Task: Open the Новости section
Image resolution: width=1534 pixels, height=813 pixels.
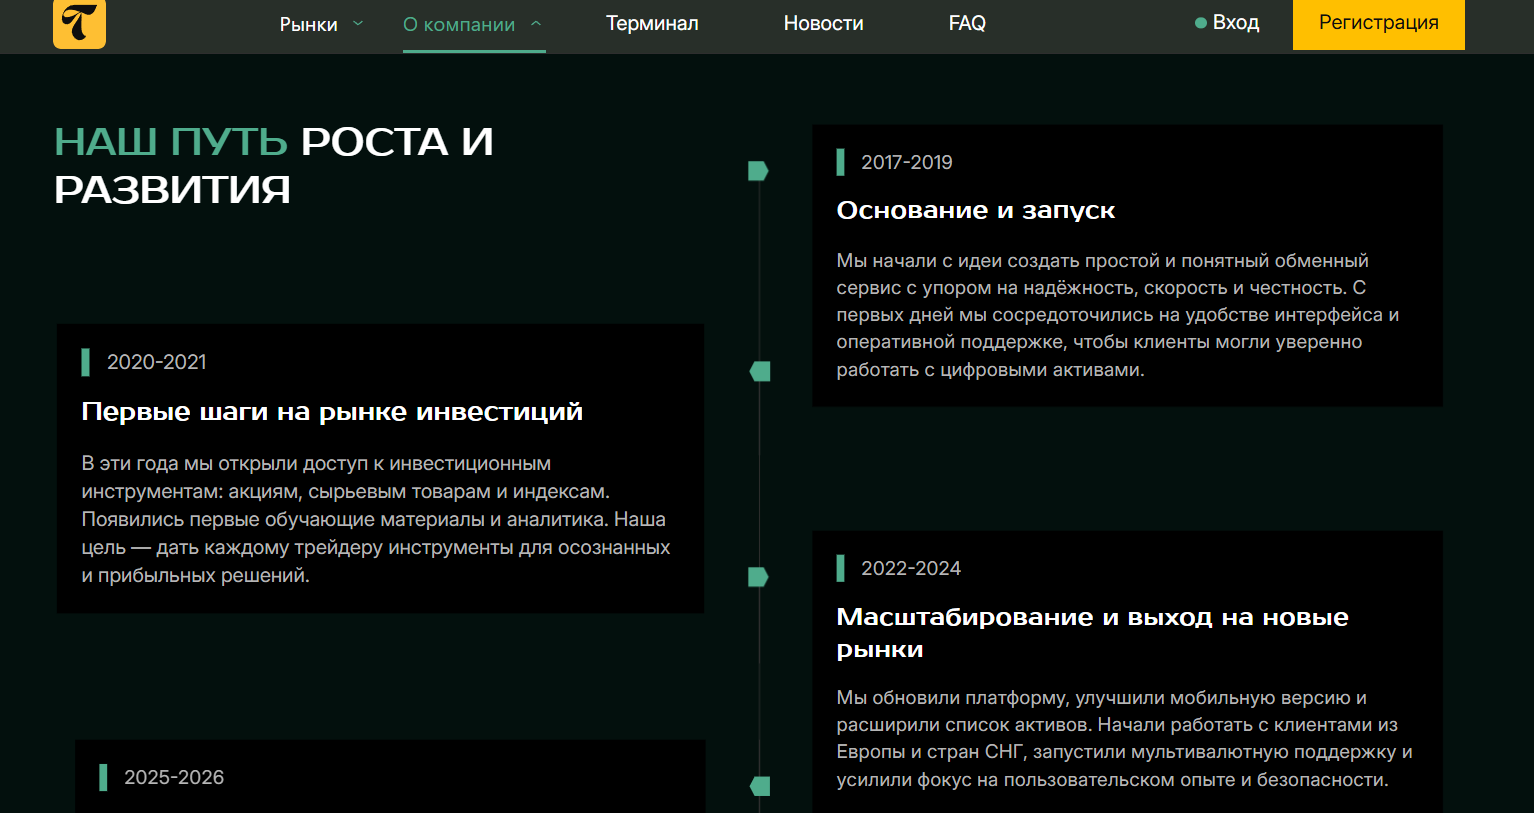Action: 823,23
